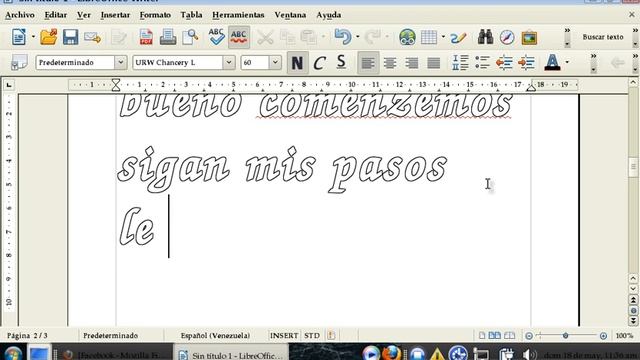This screenshot has height=360, width=640.
Task: Open the page preview icon
Action: [190, 37]
